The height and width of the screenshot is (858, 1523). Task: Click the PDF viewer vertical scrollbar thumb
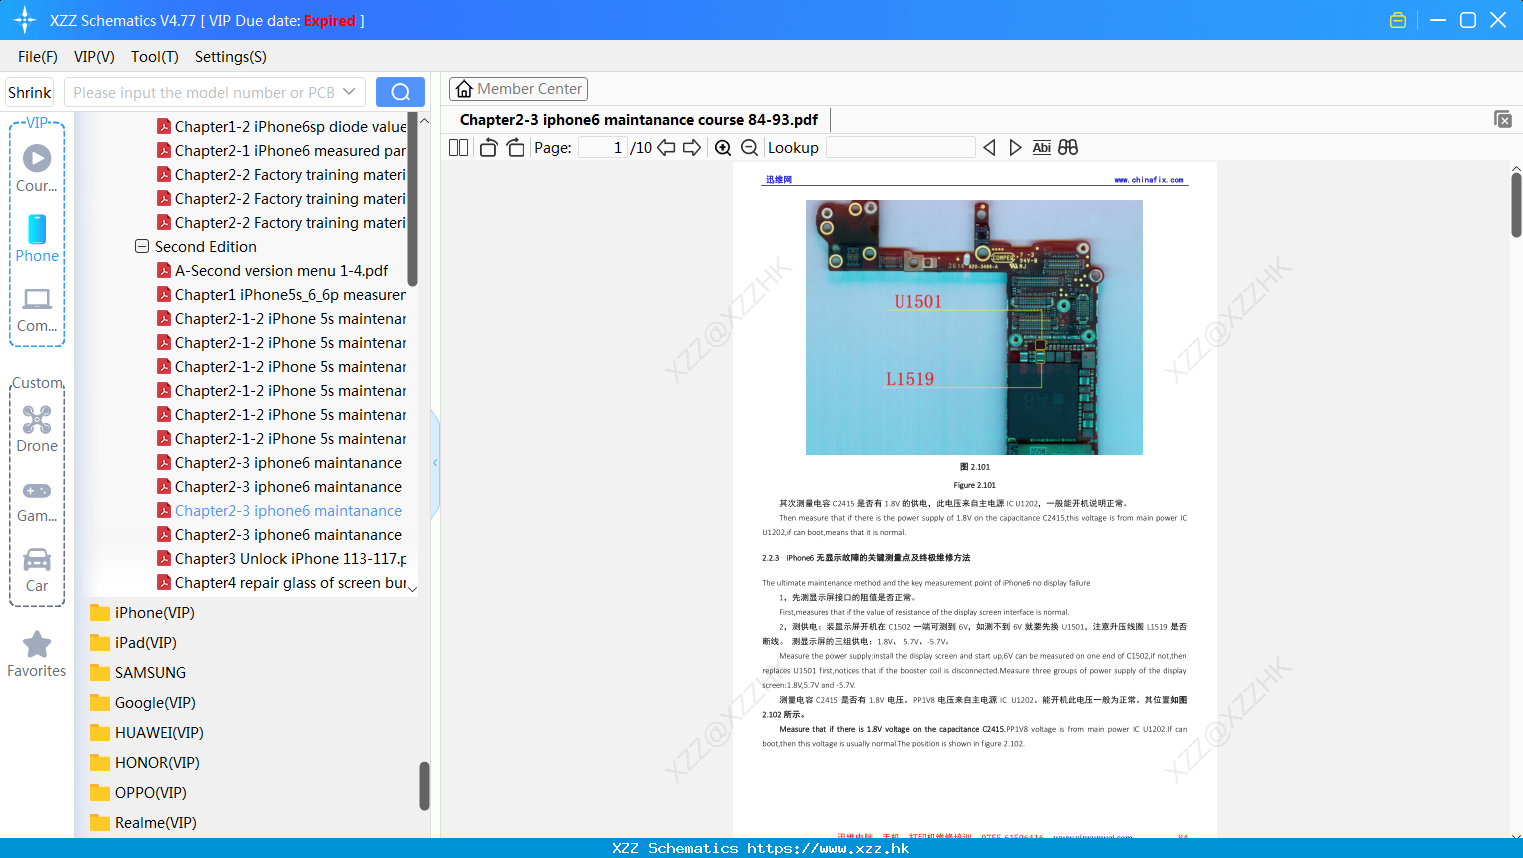pyautogui.click(x=1516, y=205)
